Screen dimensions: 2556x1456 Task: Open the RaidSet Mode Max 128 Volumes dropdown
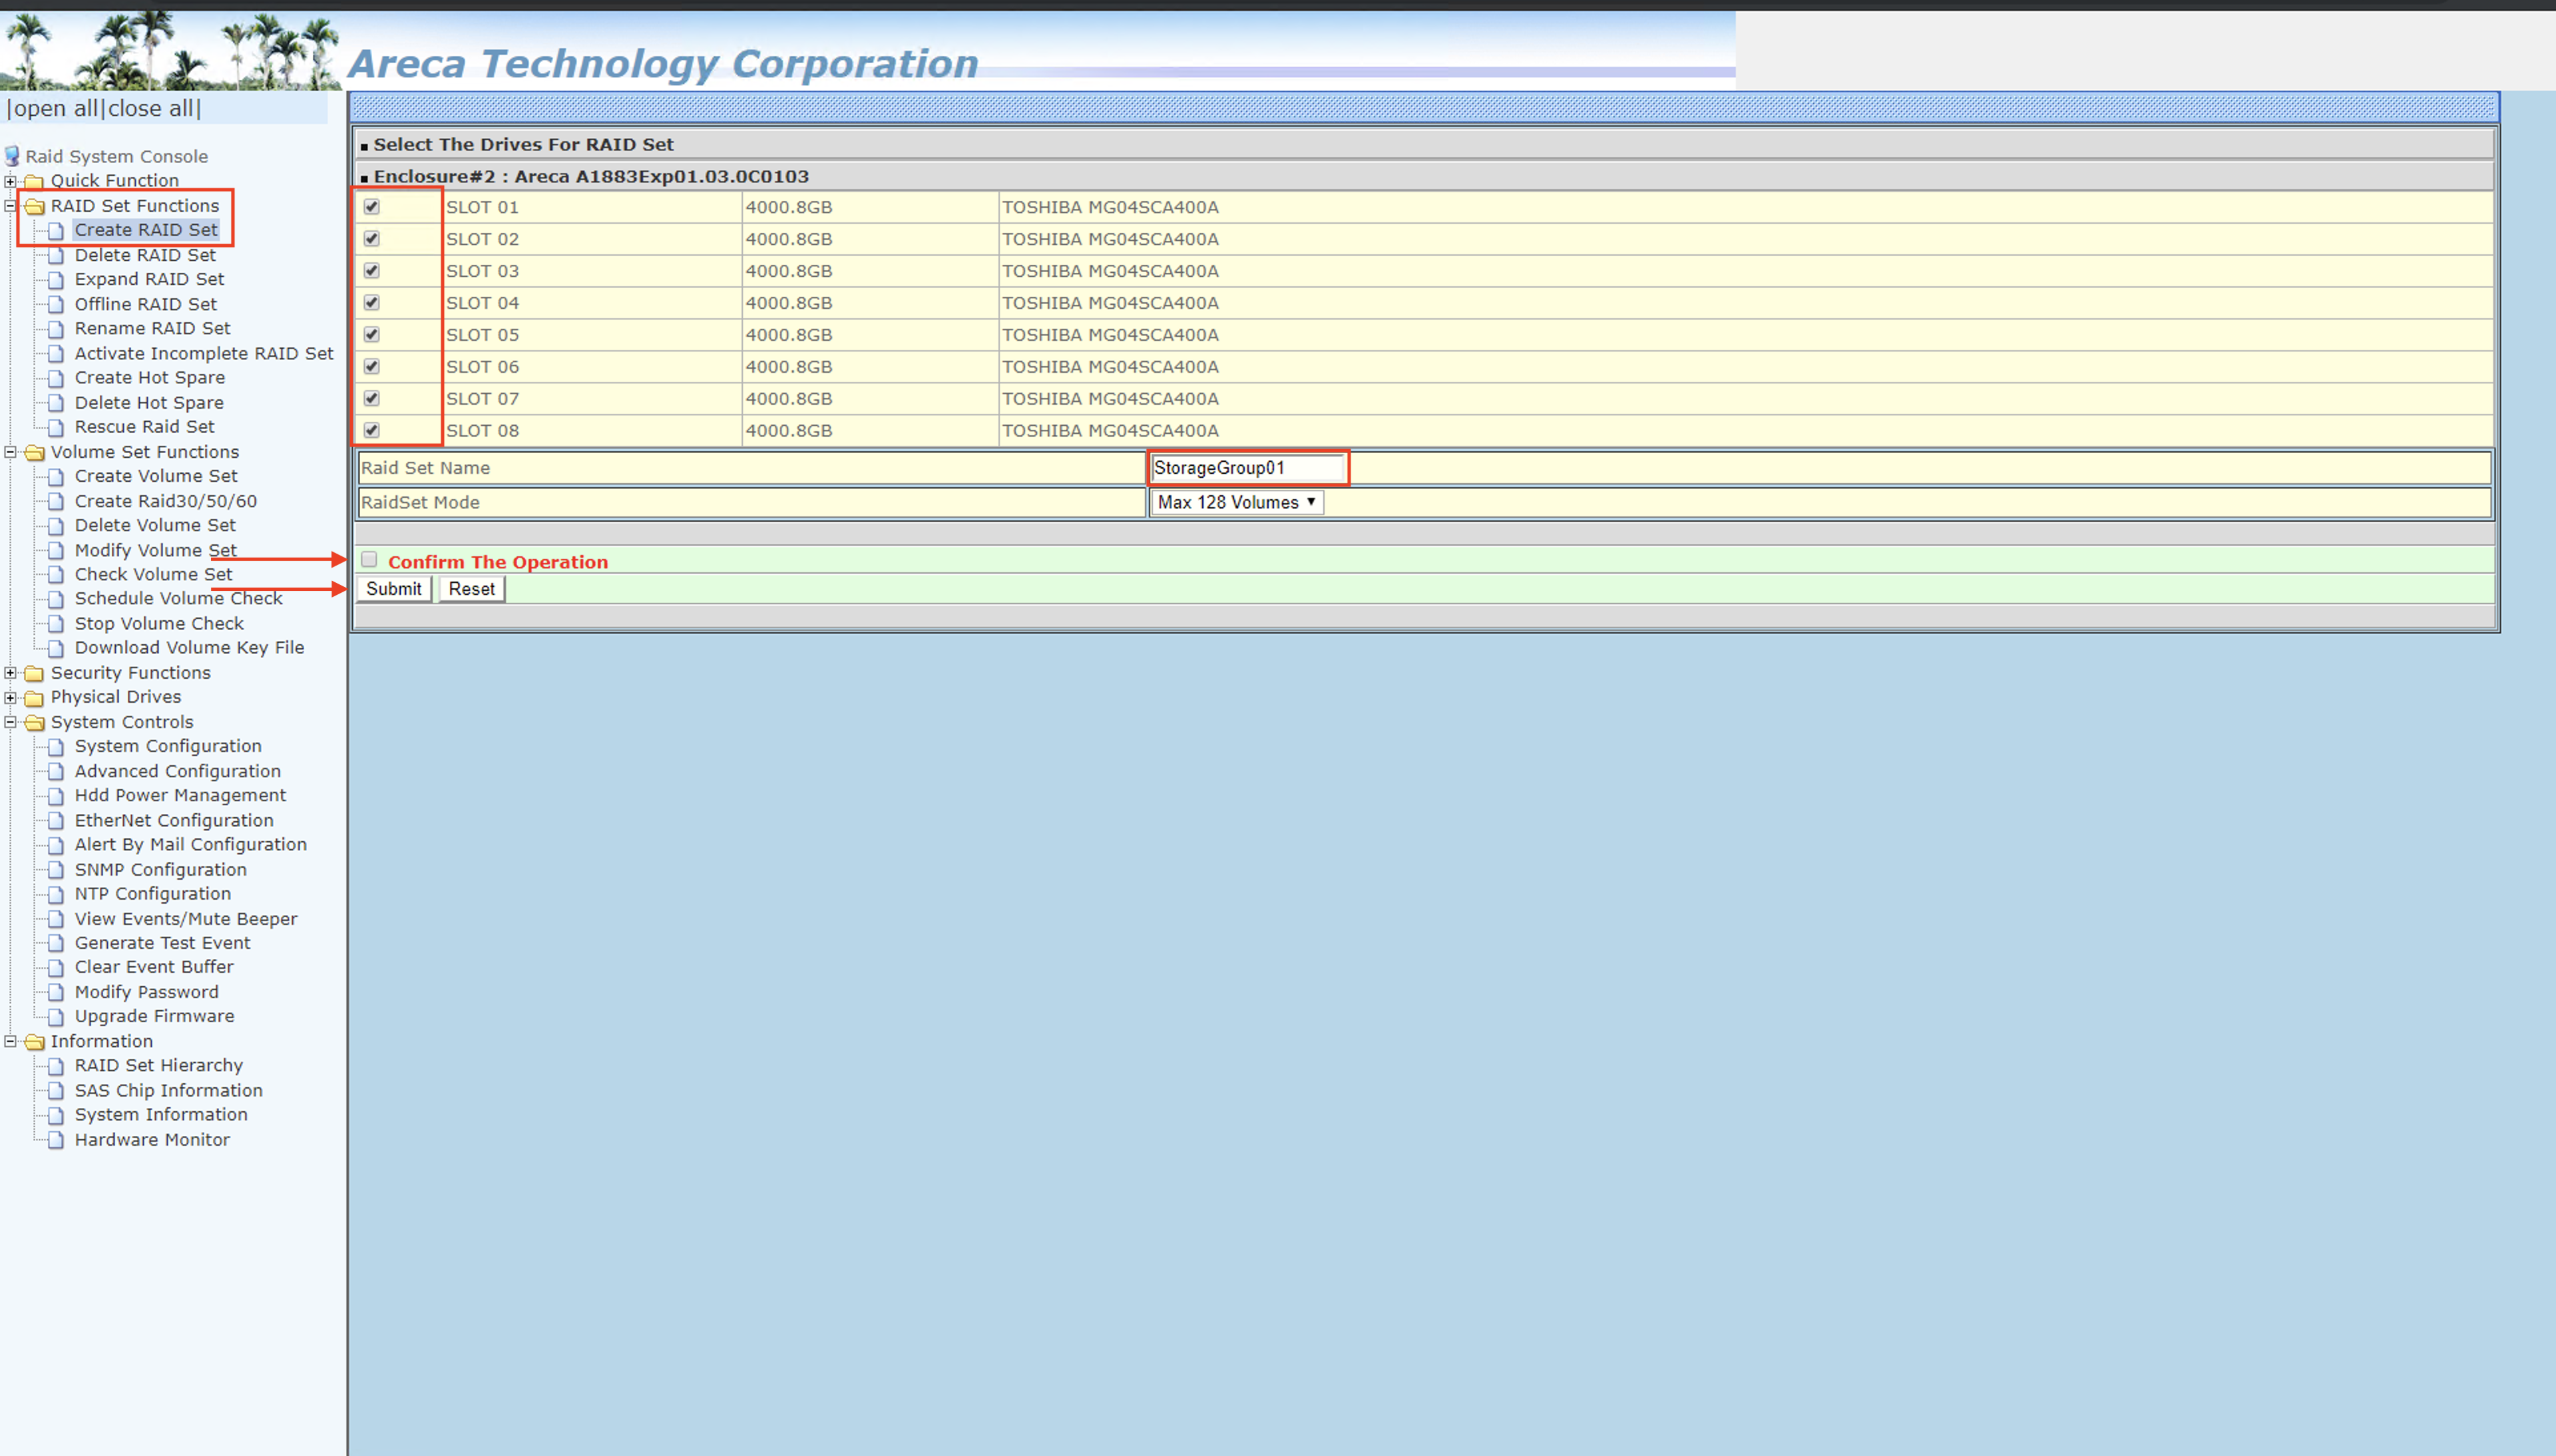[x=1237, y=502]
